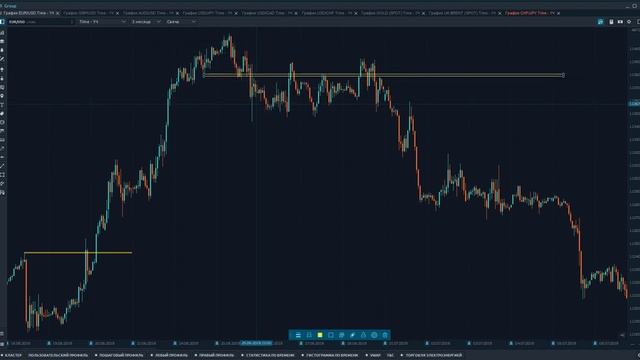The image size is (640, 360).
Task: Open the menu icon in the floating drawing toolbar
Action: click(x=298, y=335)
